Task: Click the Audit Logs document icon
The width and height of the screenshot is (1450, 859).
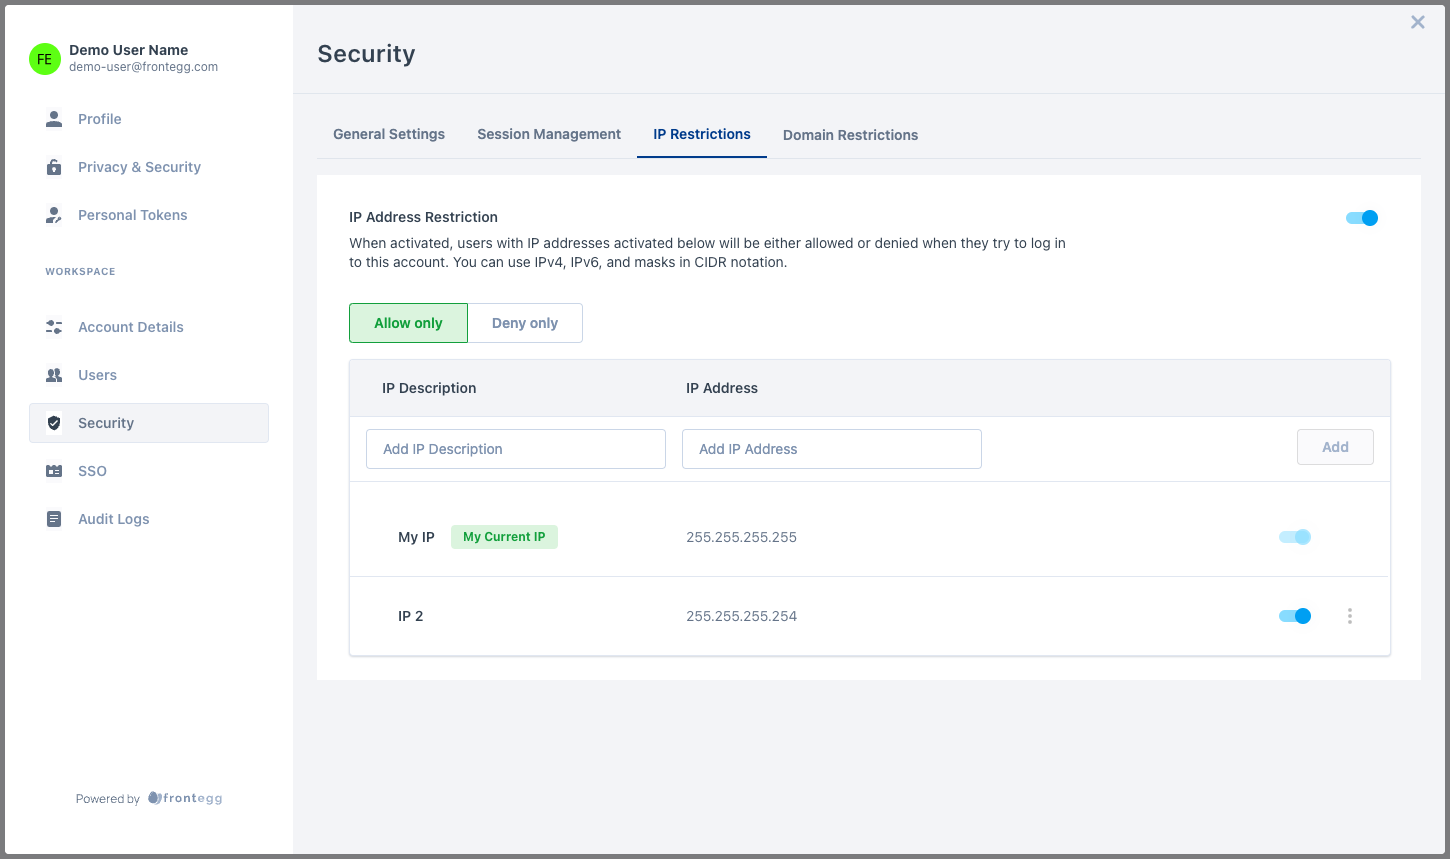Action: [x=54, y=519]
